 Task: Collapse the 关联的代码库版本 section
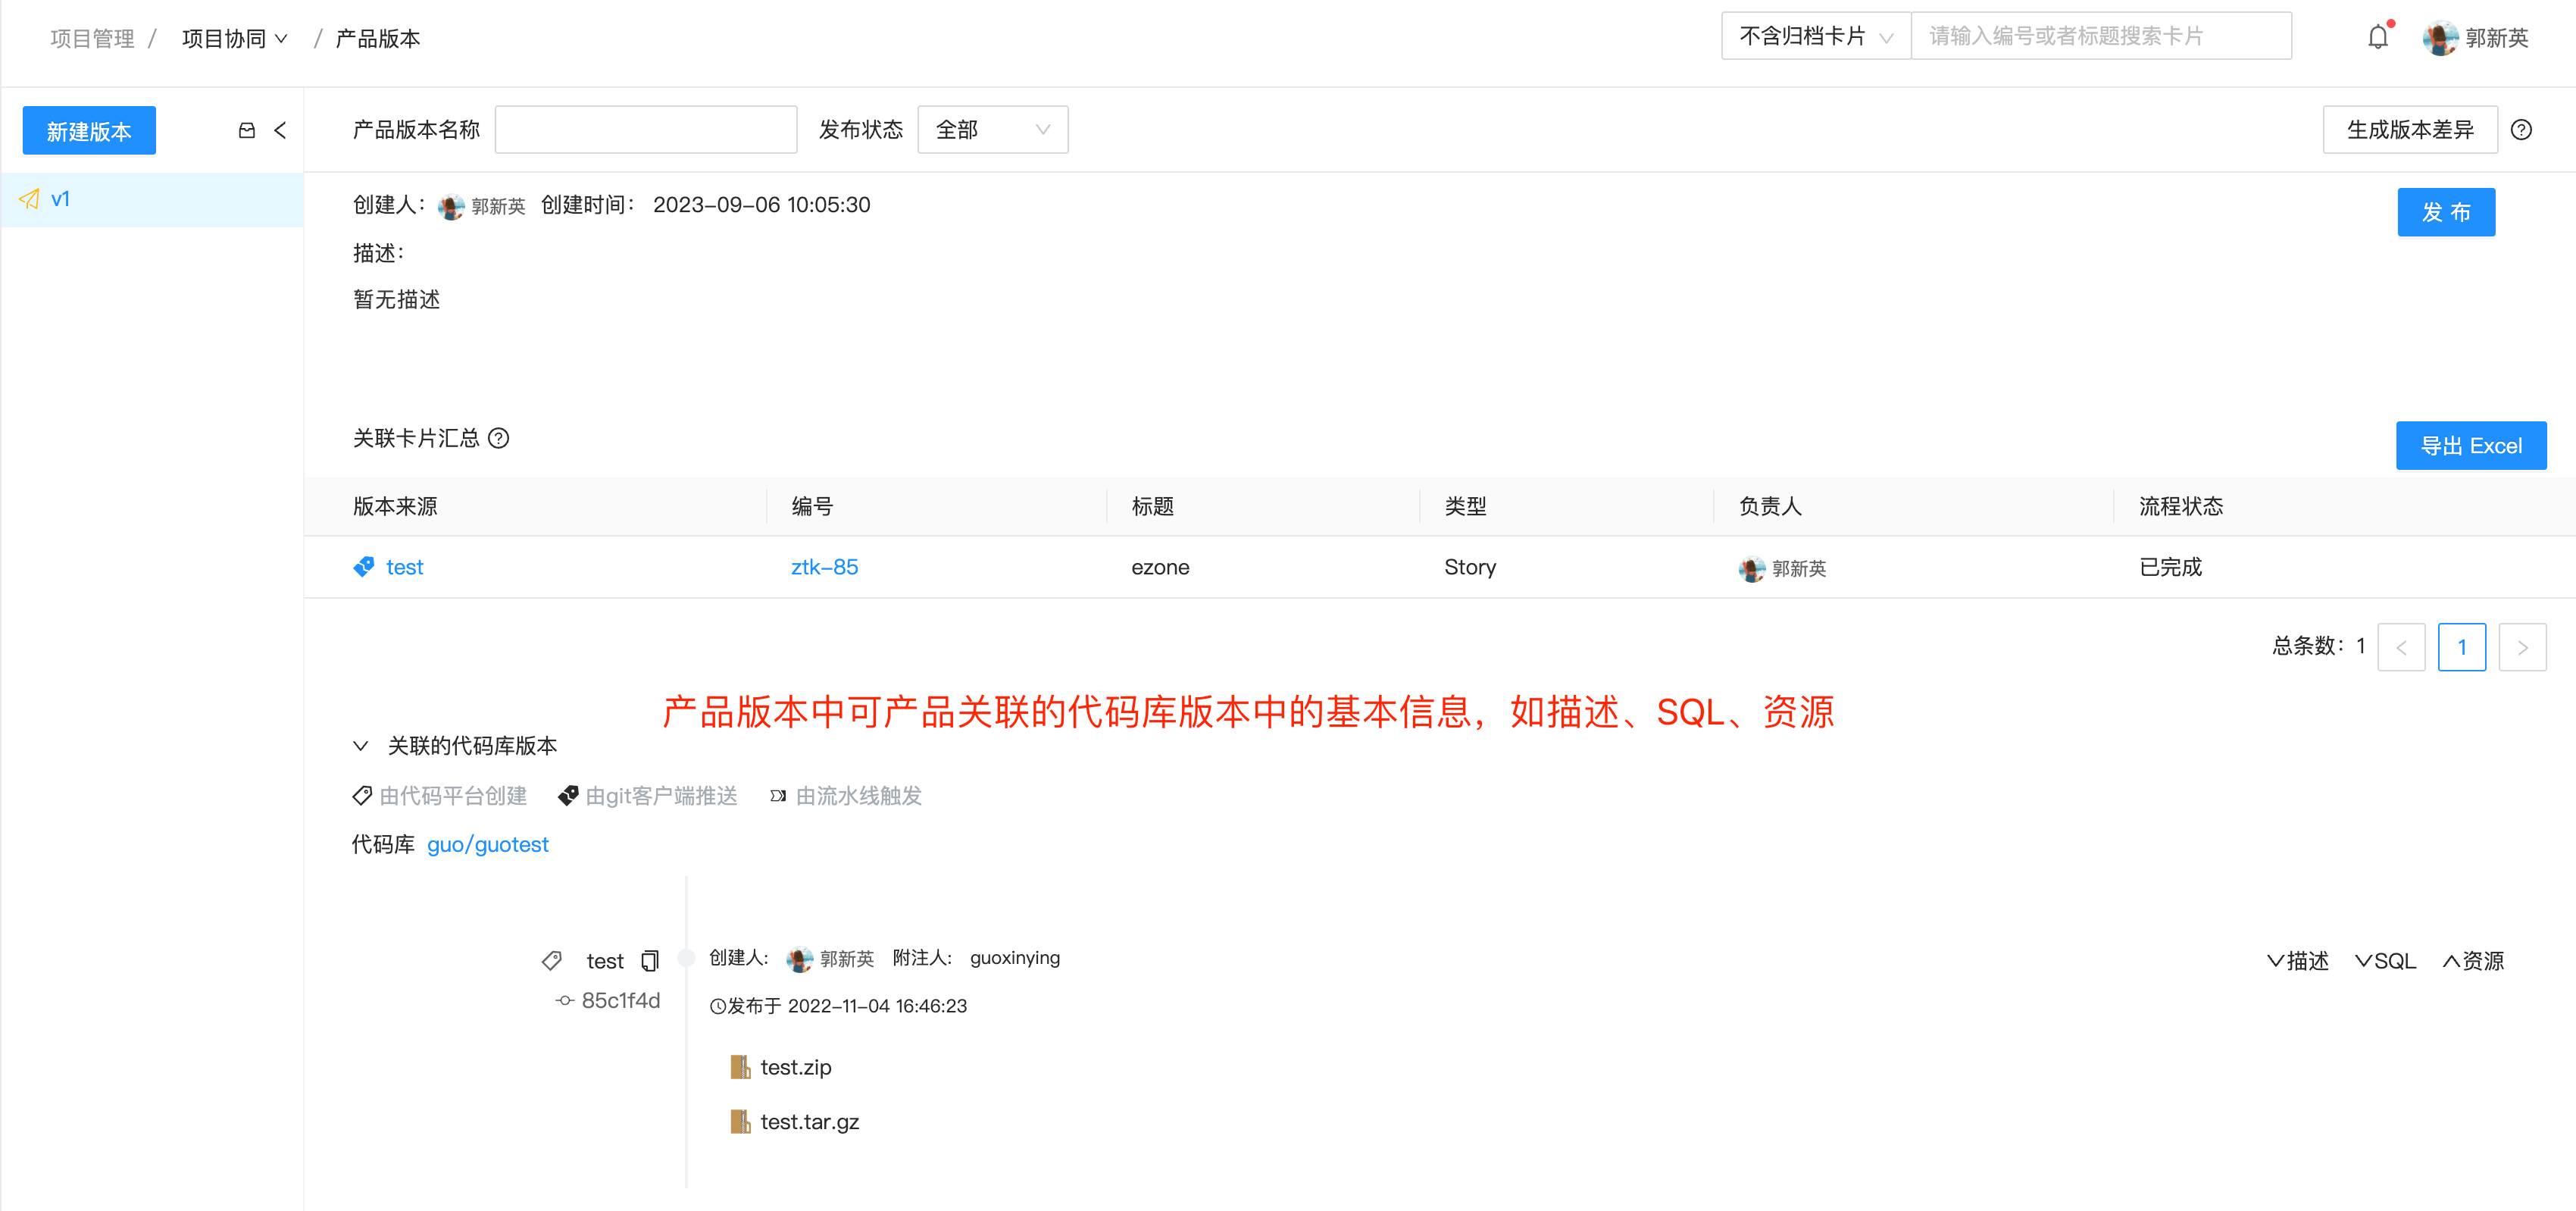(362, 745)
